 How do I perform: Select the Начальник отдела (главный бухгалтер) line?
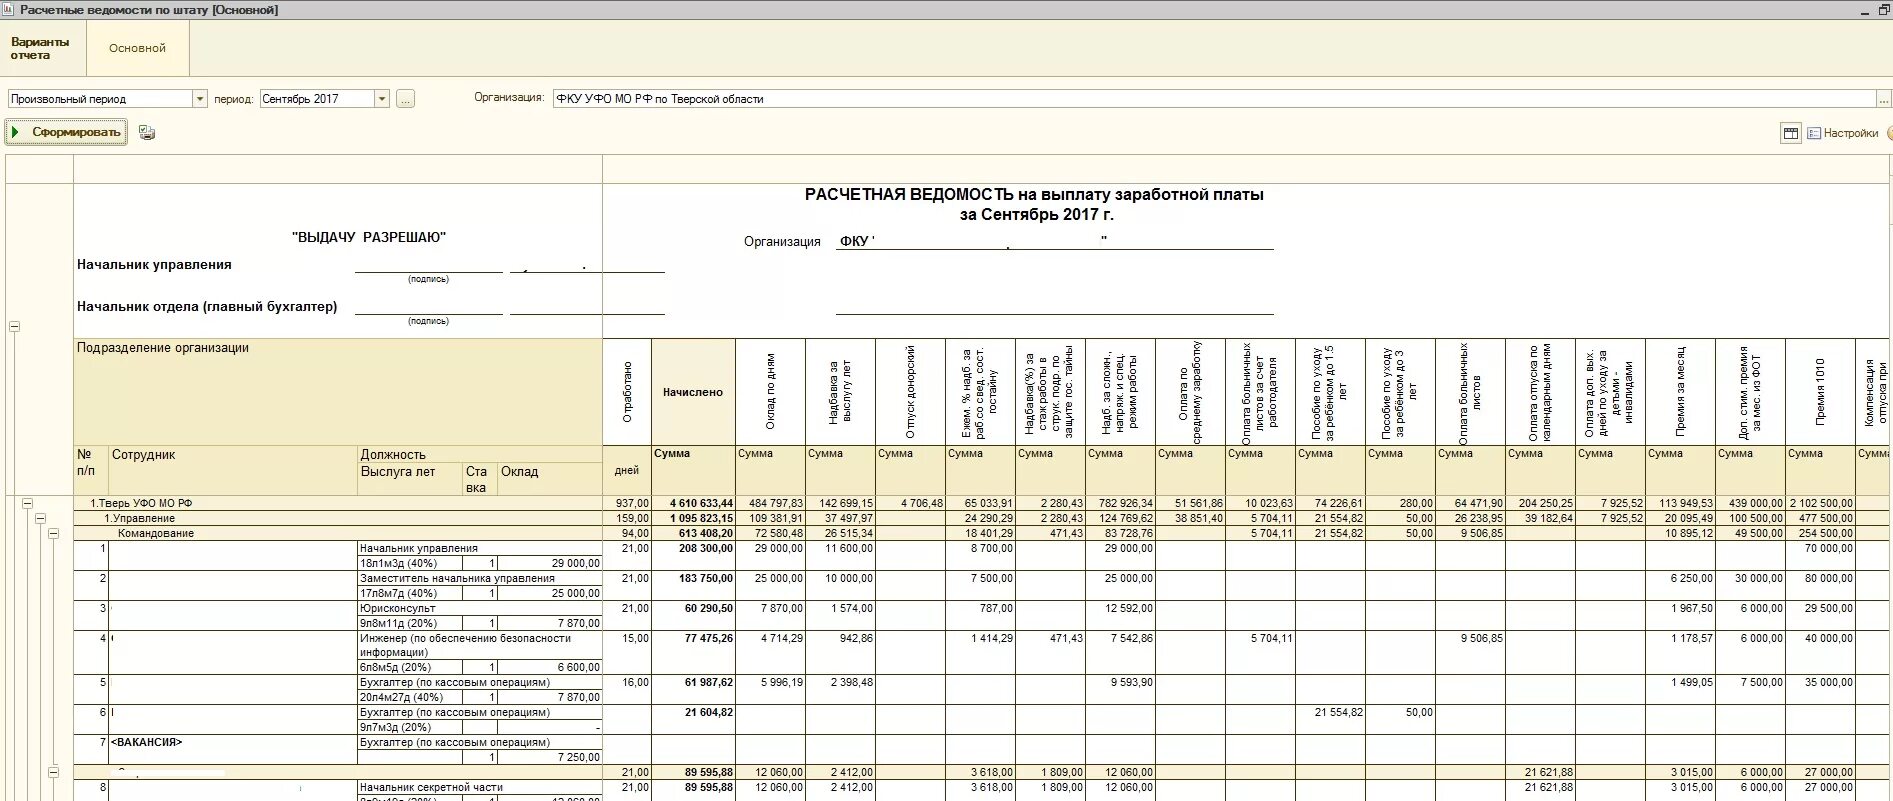click(x=207, y=307)
